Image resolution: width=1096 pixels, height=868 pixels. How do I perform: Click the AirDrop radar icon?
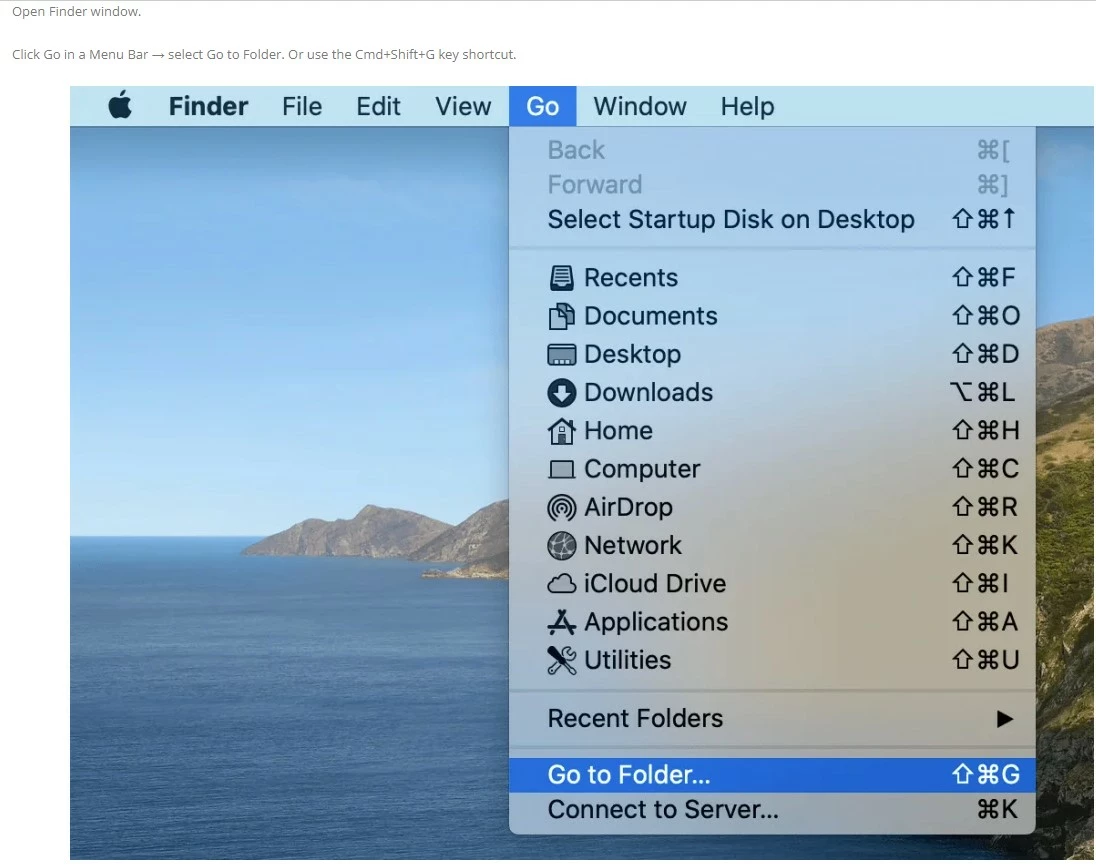click(x=561, y=507)
